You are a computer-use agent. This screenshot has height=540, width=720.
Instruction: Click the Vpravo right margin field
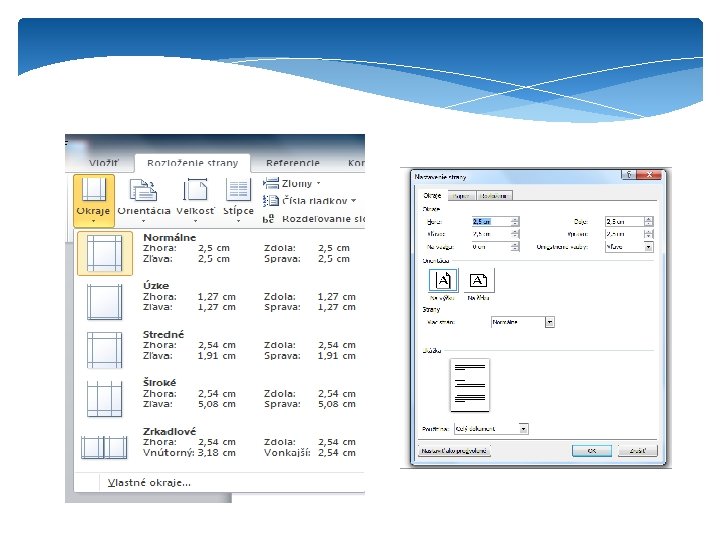coord(624,234)
